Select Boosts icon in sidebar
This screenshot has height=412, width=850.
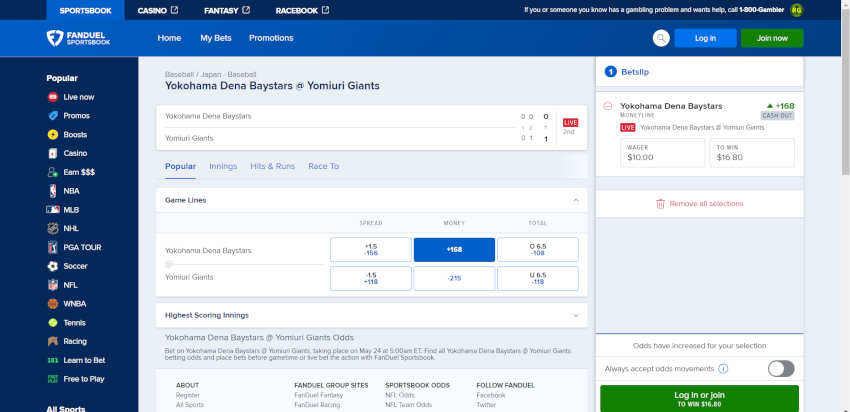tap(53, 134)
